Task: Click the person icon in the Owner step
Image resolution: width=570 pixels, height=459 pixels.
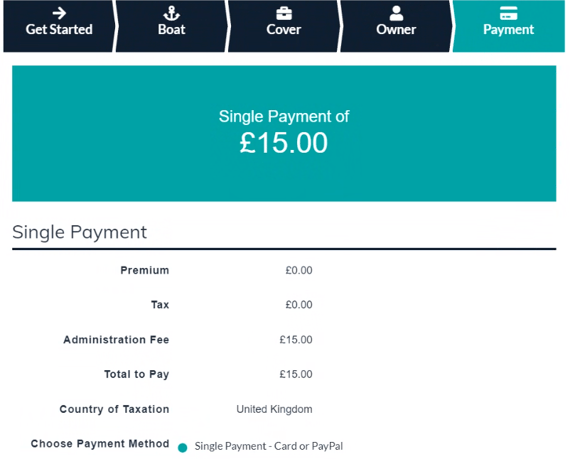Action: [396, 13]
